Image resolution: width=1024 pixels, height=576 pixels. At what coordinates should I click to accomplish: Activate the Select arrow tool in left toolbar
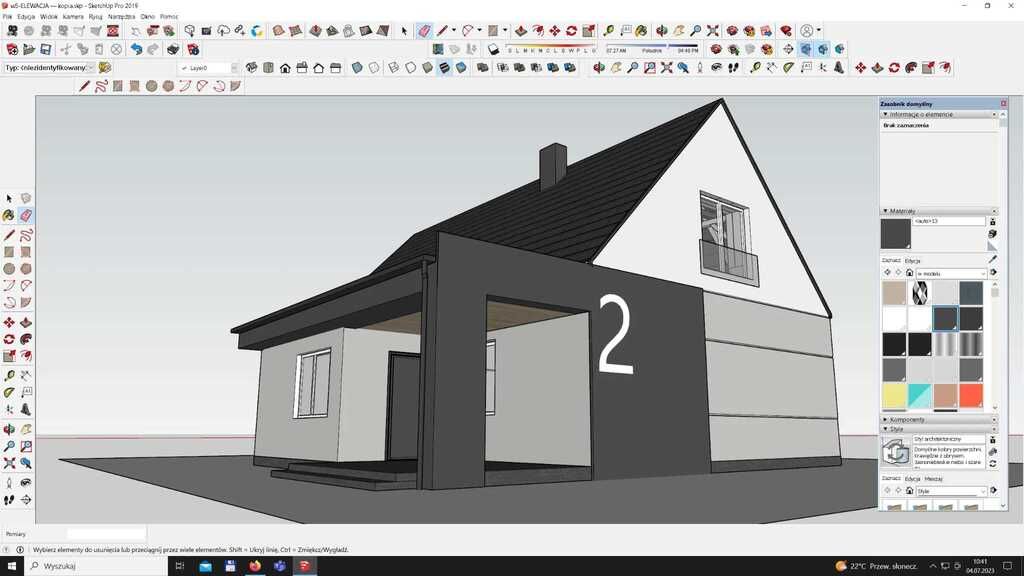pyautogui.click(x=9, y=199)
